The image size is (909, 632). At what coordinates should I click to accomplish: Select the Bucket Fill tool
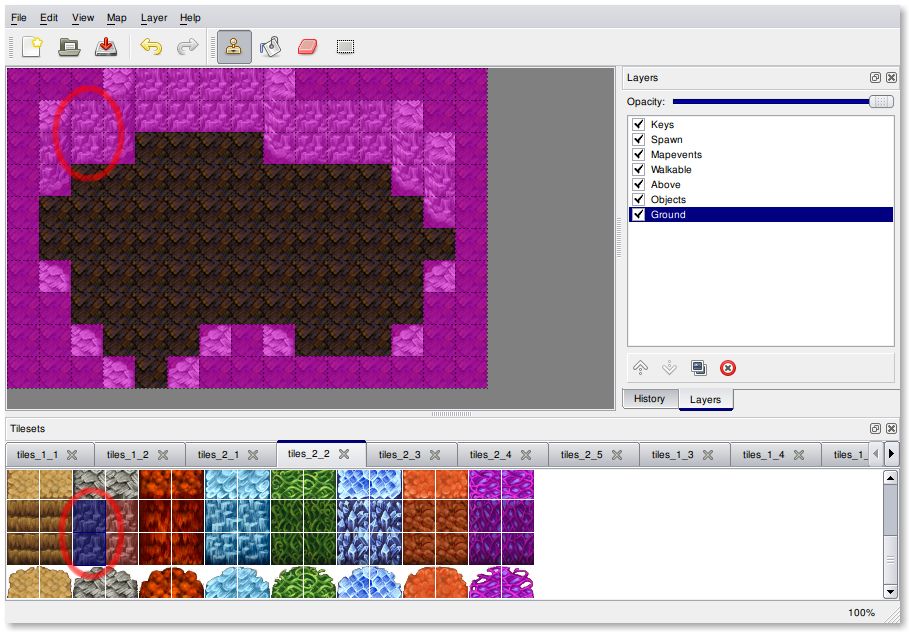pyautogui.click(x=270, y=46)
